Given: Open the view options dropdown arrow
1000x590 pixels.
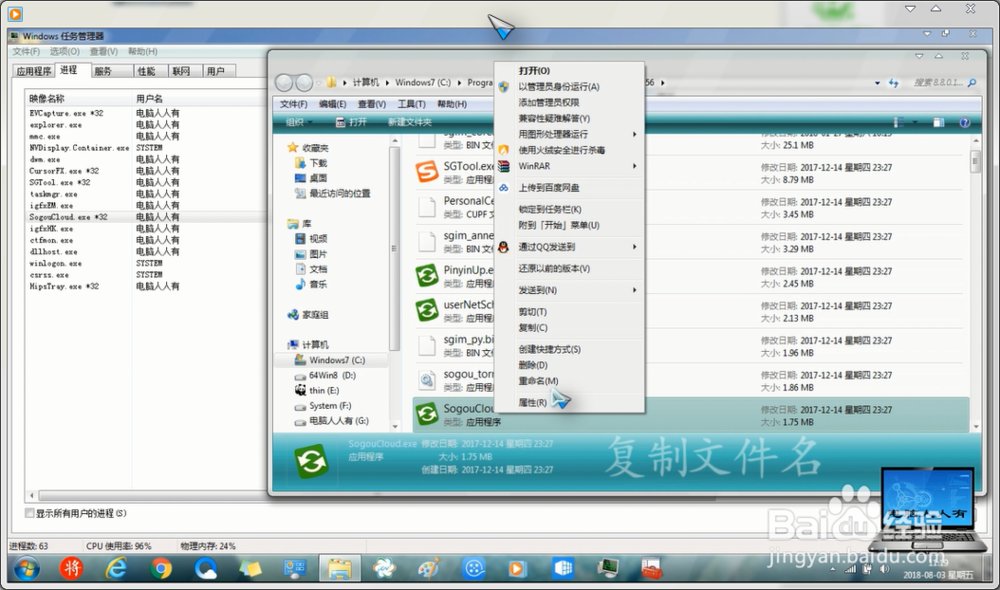Looking at the screenshot, I should pyautogui.click(x=915, y=122).
